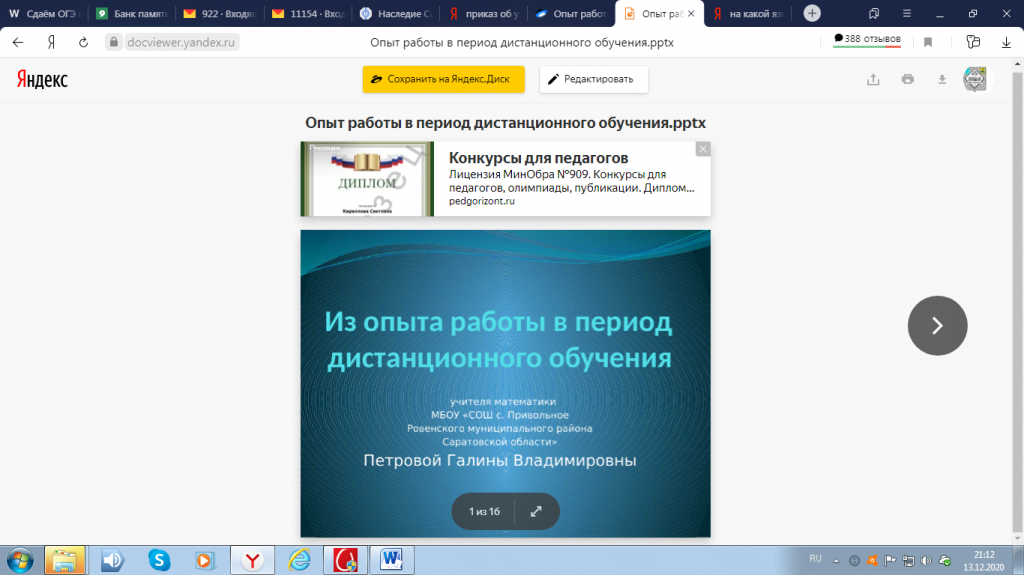Open Skype from the taskbar

pos(159,560)
